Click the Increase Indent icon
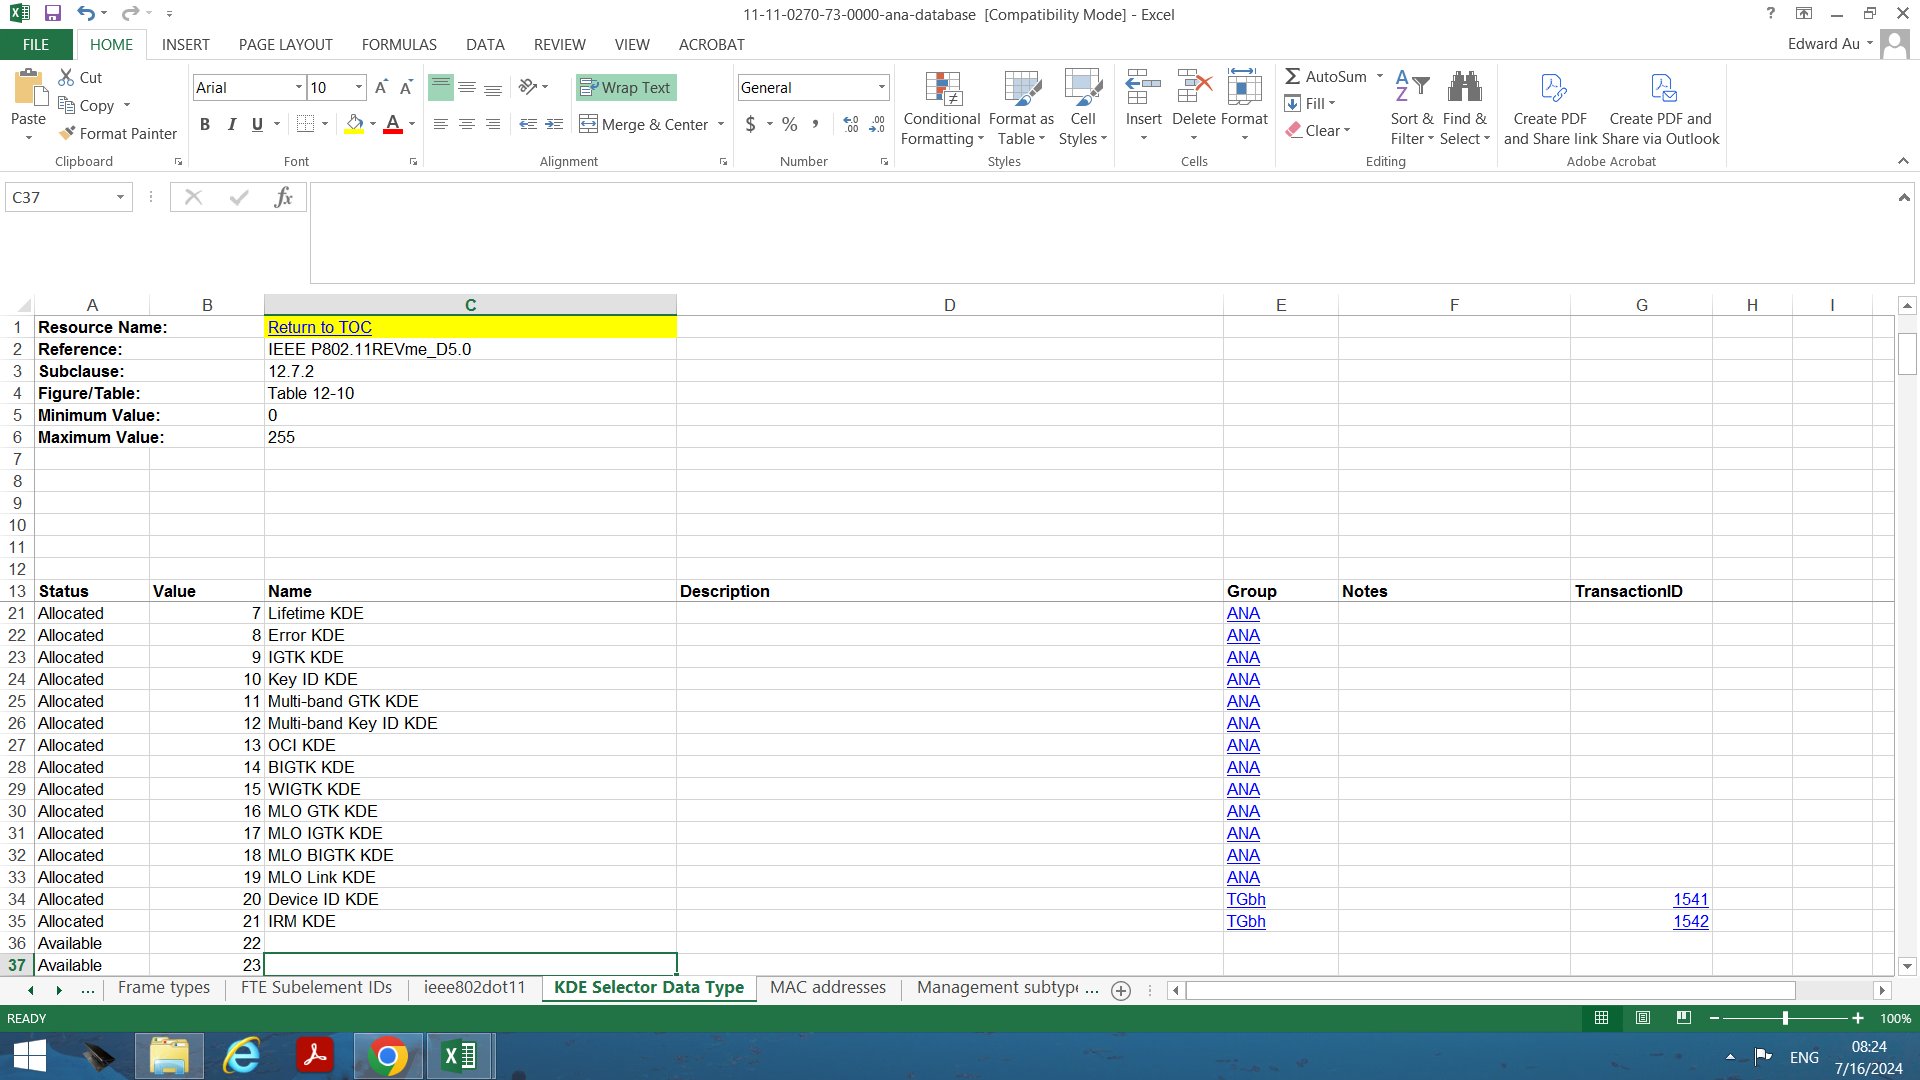The height and width of the screenshot is (1080, 1920). click(554, 124)
